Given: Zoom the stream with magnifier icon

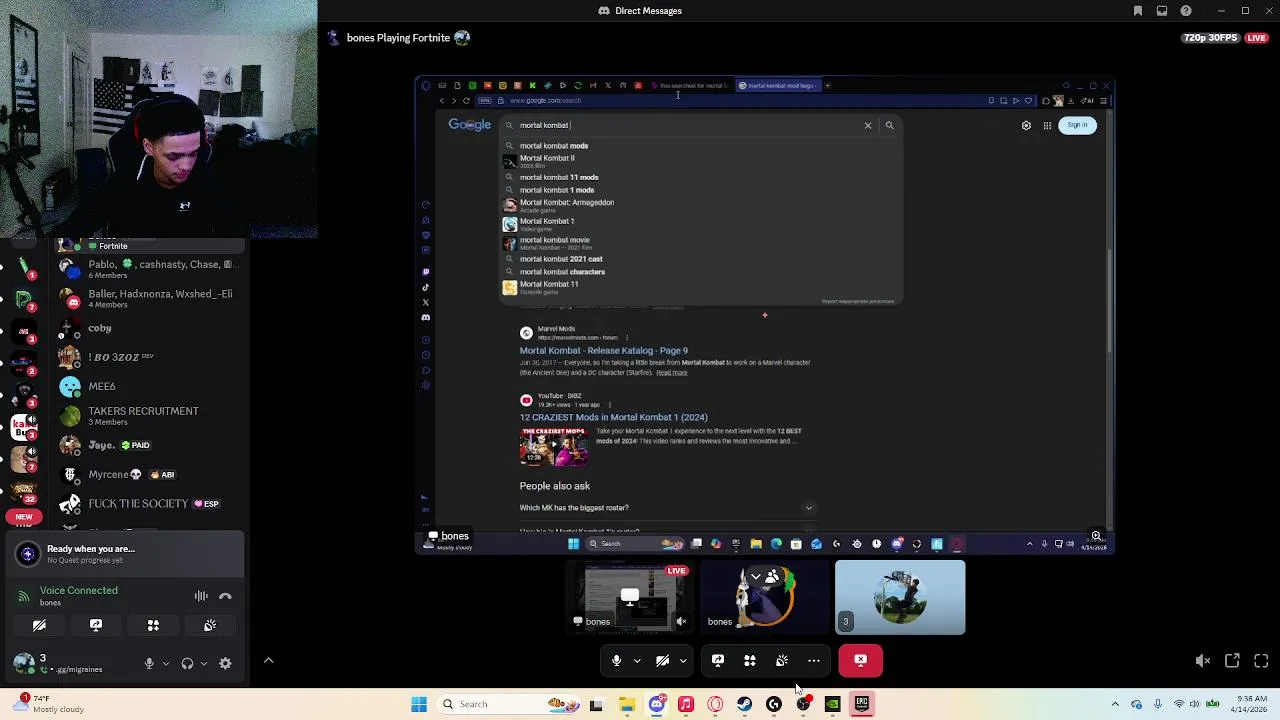Looking at the screenshot, I should point(1096,536).
